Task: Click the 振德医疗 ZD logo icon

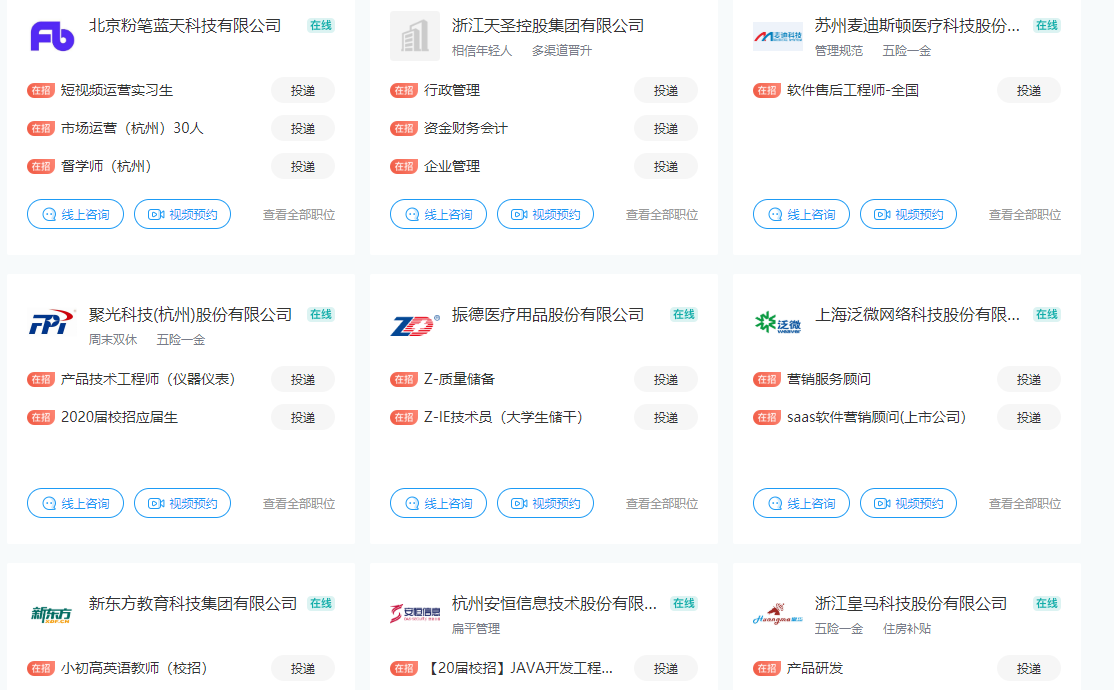Action: [415, 325]
